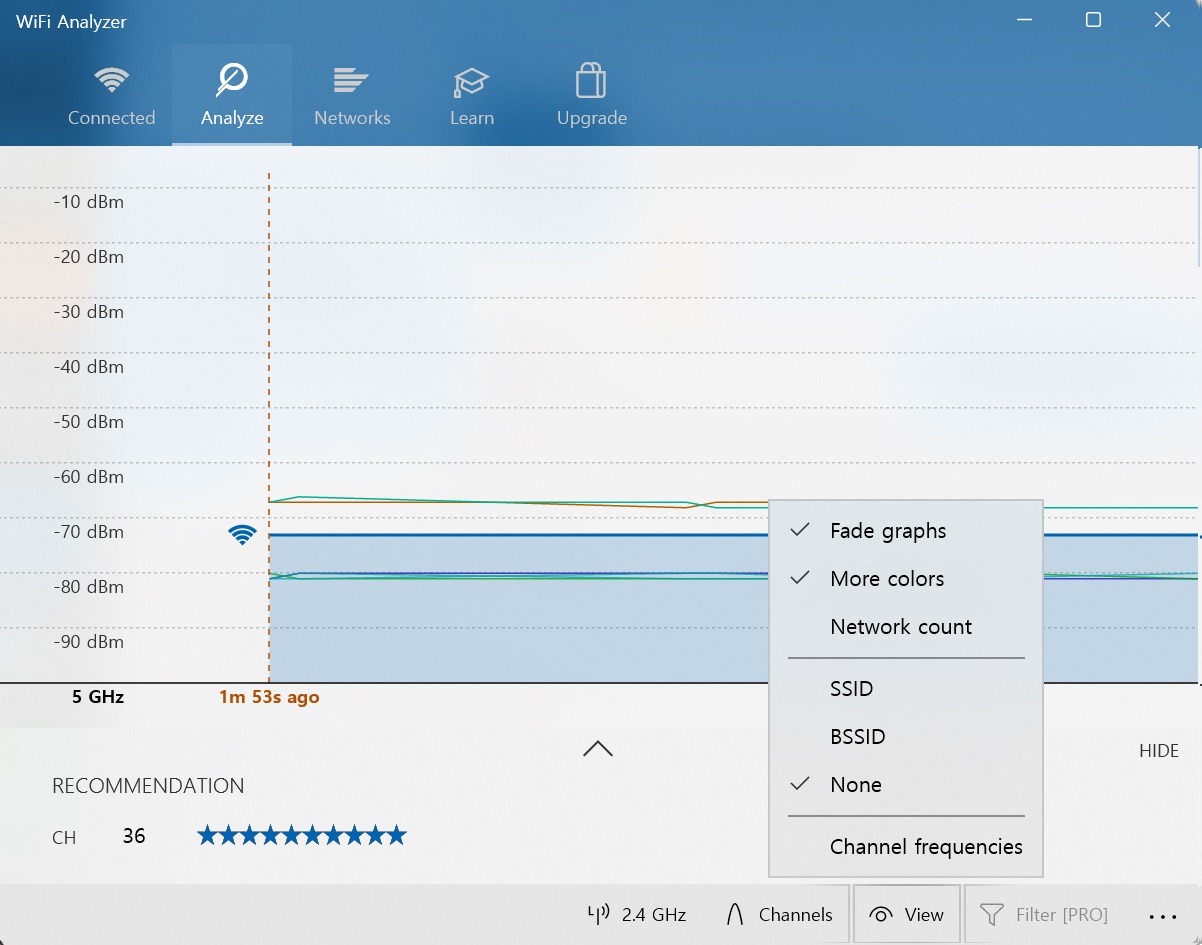Minimize the WiFi Analyzer window
The height and width of the screenshot is (945, 1202).
click(x=1025, y=20)
